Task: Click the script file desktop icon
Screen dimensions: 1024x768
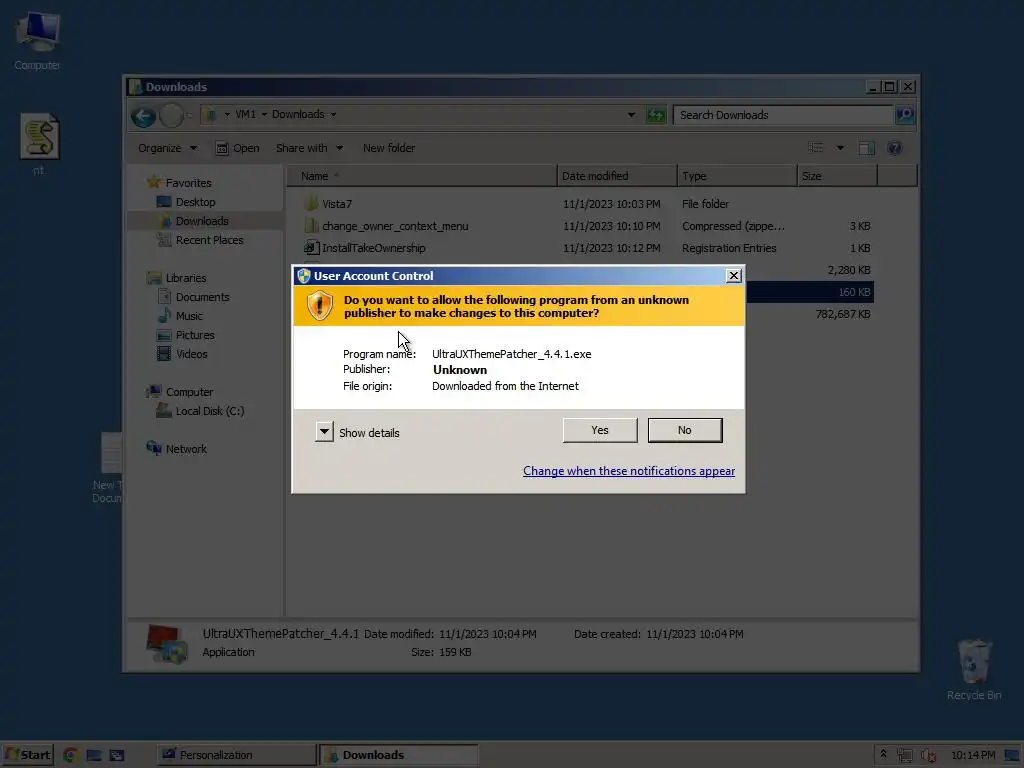Action: point(39,136)
